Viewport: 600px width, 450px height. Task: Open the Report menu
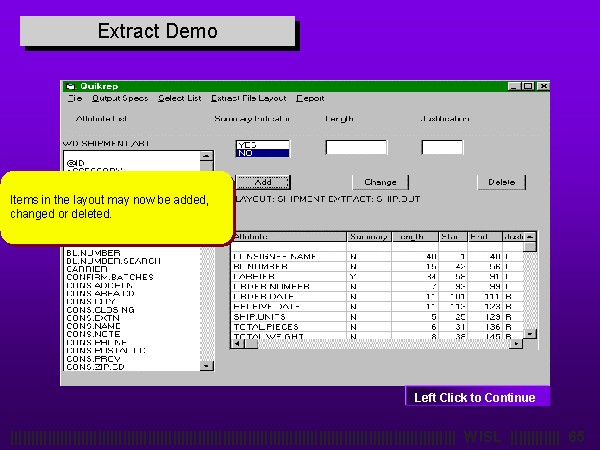310,99
